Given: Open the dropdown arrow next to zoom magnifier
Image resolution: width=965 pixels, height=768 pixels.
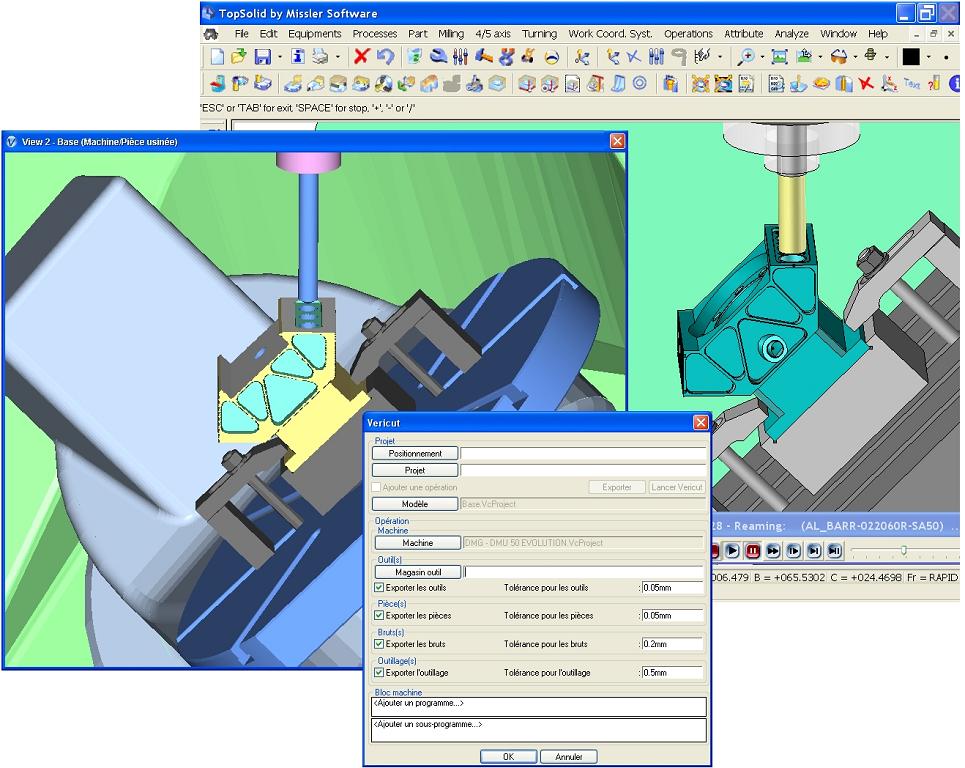Looking at the screenshot, I should click(x=762, y=57).
